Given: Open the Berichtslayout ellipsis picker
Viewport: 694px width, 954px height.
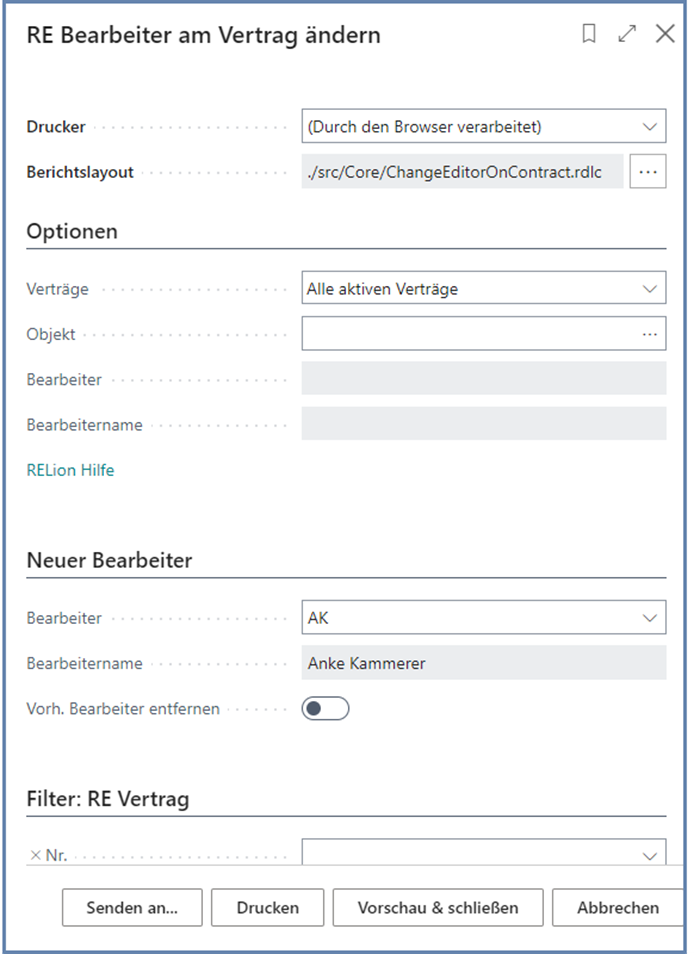Looking at the screenshot, I should click(648, 171).
